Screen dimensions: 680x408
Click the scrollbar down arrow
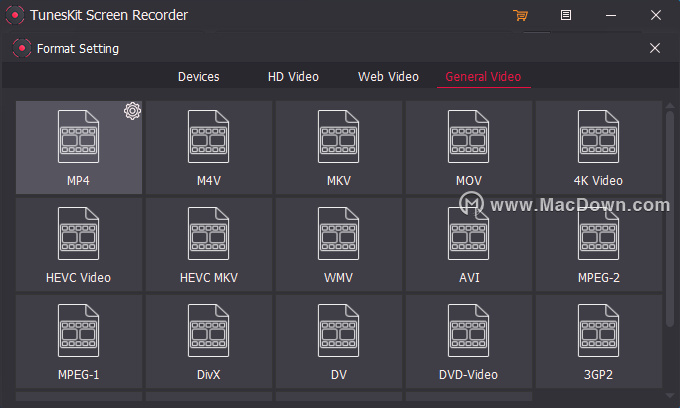(x=670, y=395)
